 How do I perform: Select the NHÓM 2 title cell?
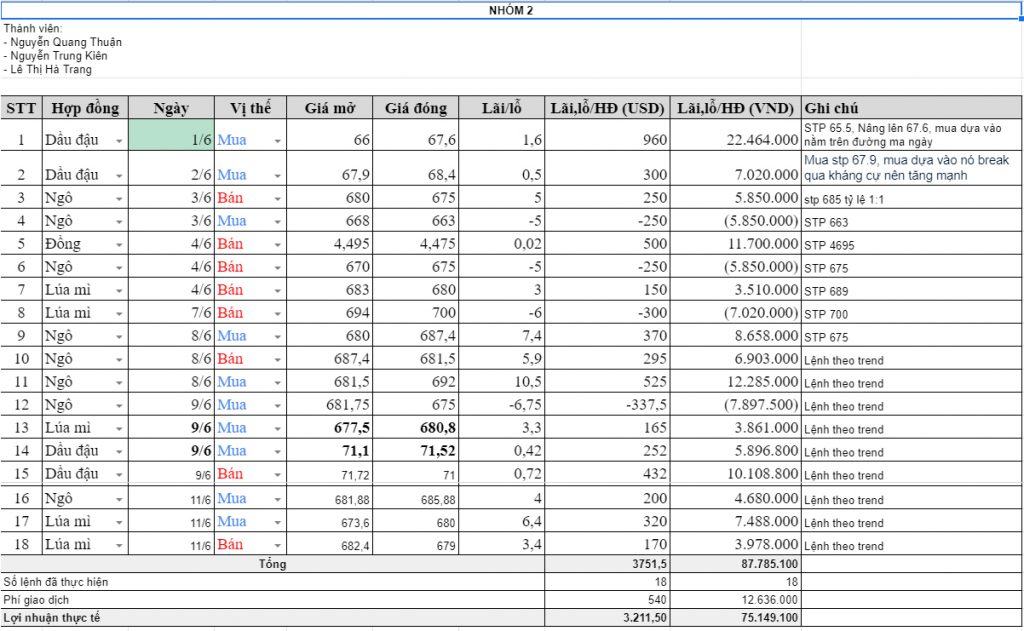(511, 10)
